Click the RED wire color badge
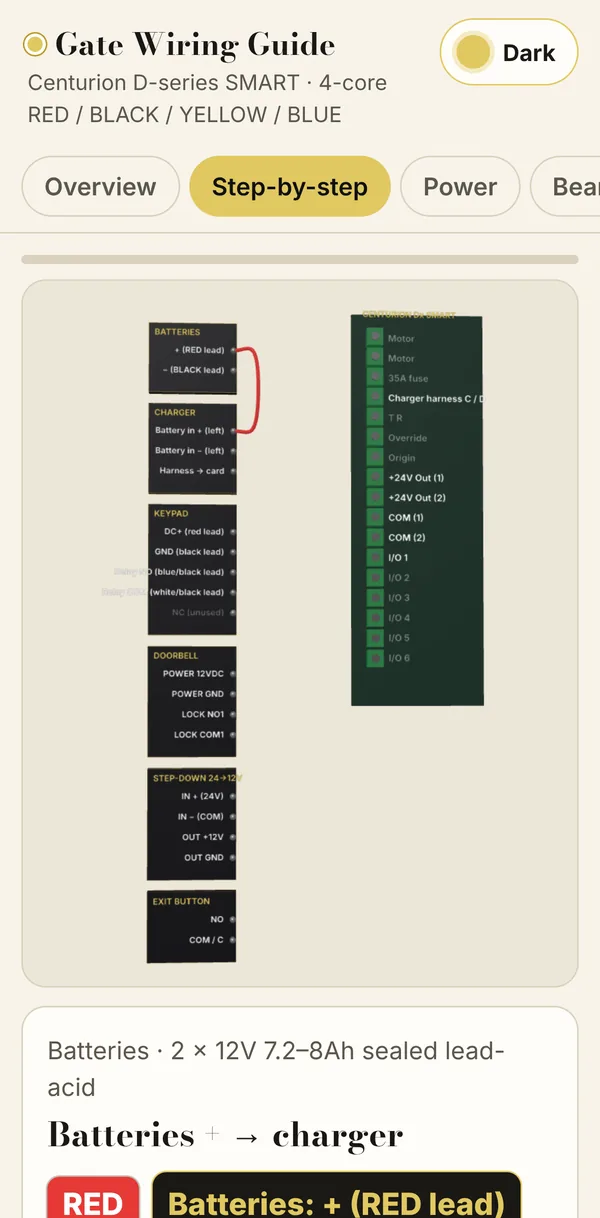 (93, 1200)
